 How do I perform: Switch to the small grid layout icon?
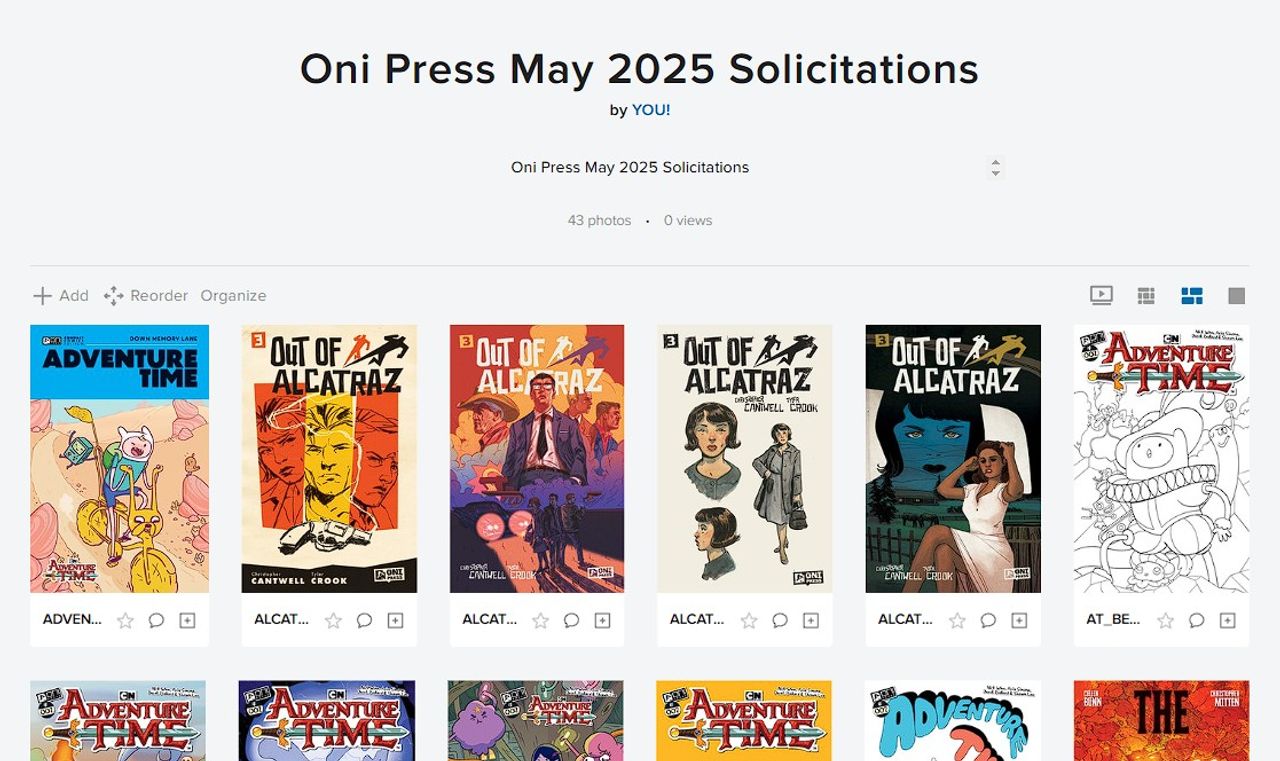coord(1146,295)
